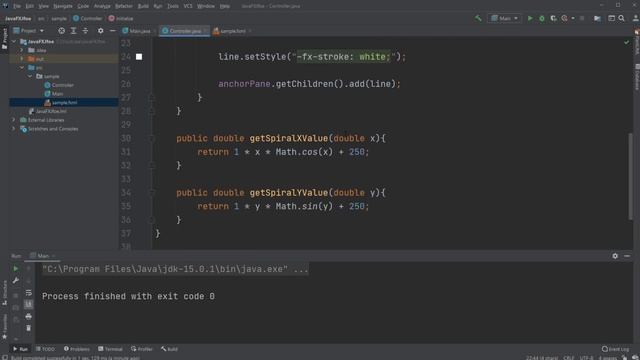Image resolution: width=640 pixels, height=360 pixels.
Task: Open the VCS menu
Action: tap(188, 6)
